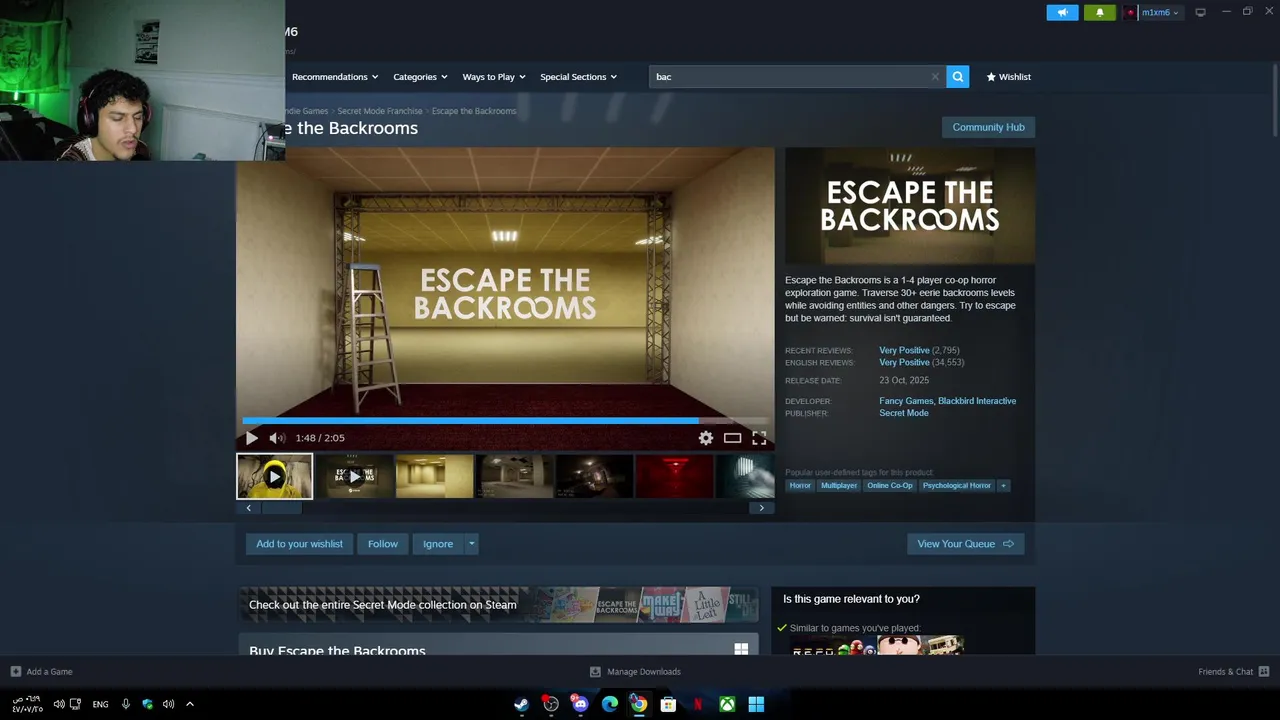Viewport: 1280px width, 720px height.
Task: Open developer Fancy Games link
Action: [x=906, y=401]
